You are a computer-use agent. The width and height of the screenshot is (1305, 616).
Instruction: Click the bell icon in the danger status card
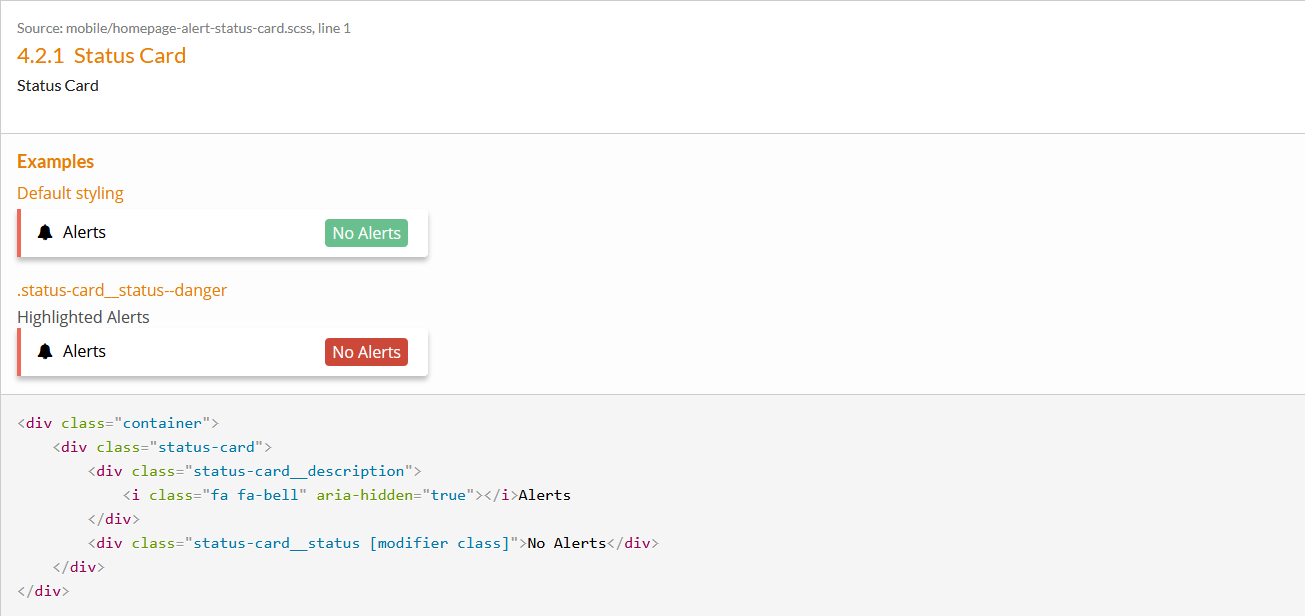click(45, 351)
